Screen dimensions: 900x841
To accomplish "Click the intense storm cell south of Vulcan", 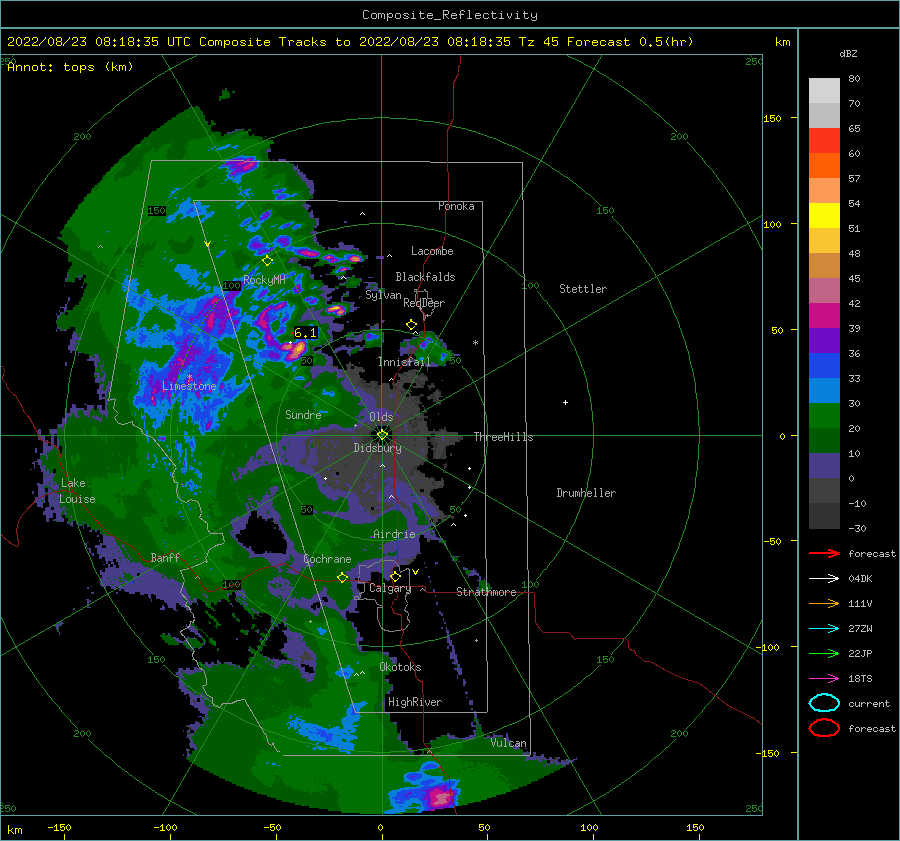I will (x=441, y=798).
